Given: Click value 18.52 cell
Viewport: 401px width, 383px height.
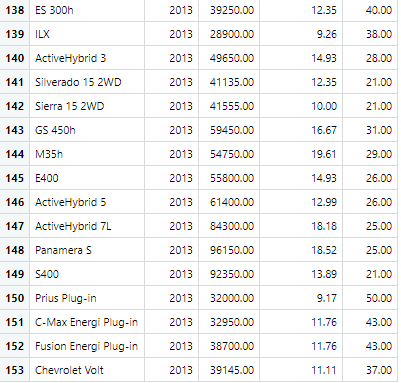Looking at the screenshot, I should click(301, 250).
